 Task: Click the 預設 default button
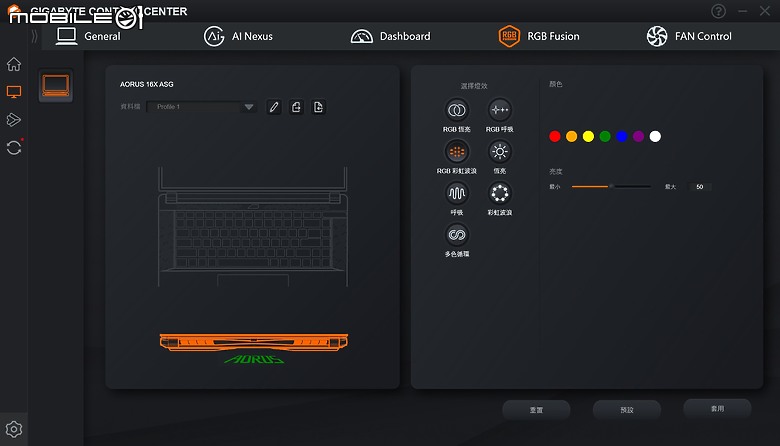click(627, 410)
